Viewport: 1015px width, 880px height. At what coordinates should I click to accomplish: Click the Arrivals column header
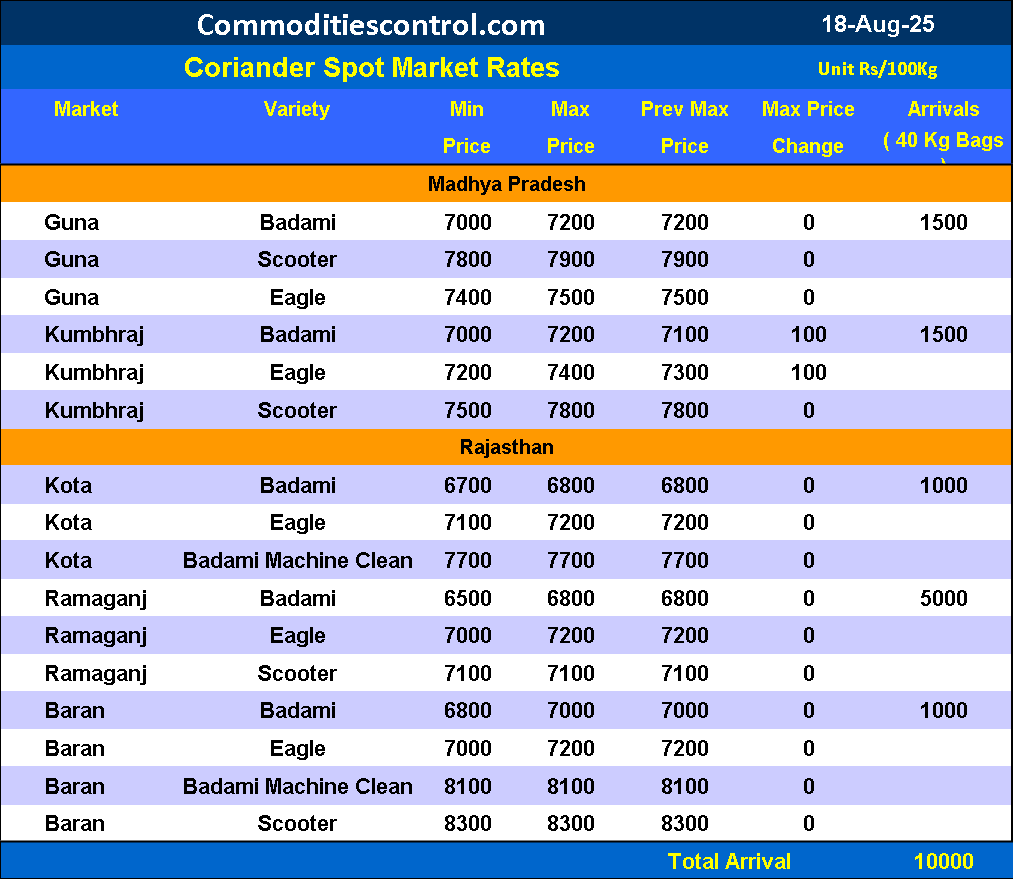coord(943,110)
